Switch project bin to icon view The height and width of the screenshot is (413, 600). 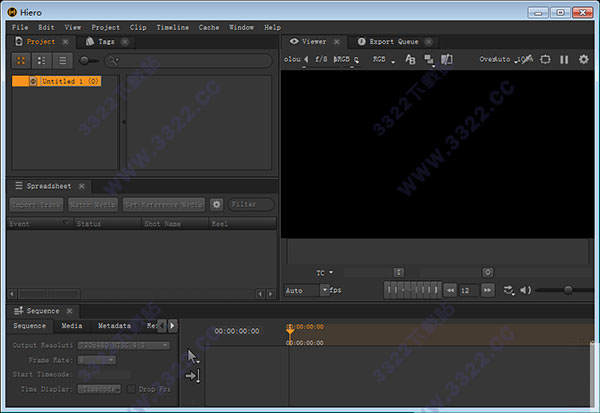click(21, 60)
